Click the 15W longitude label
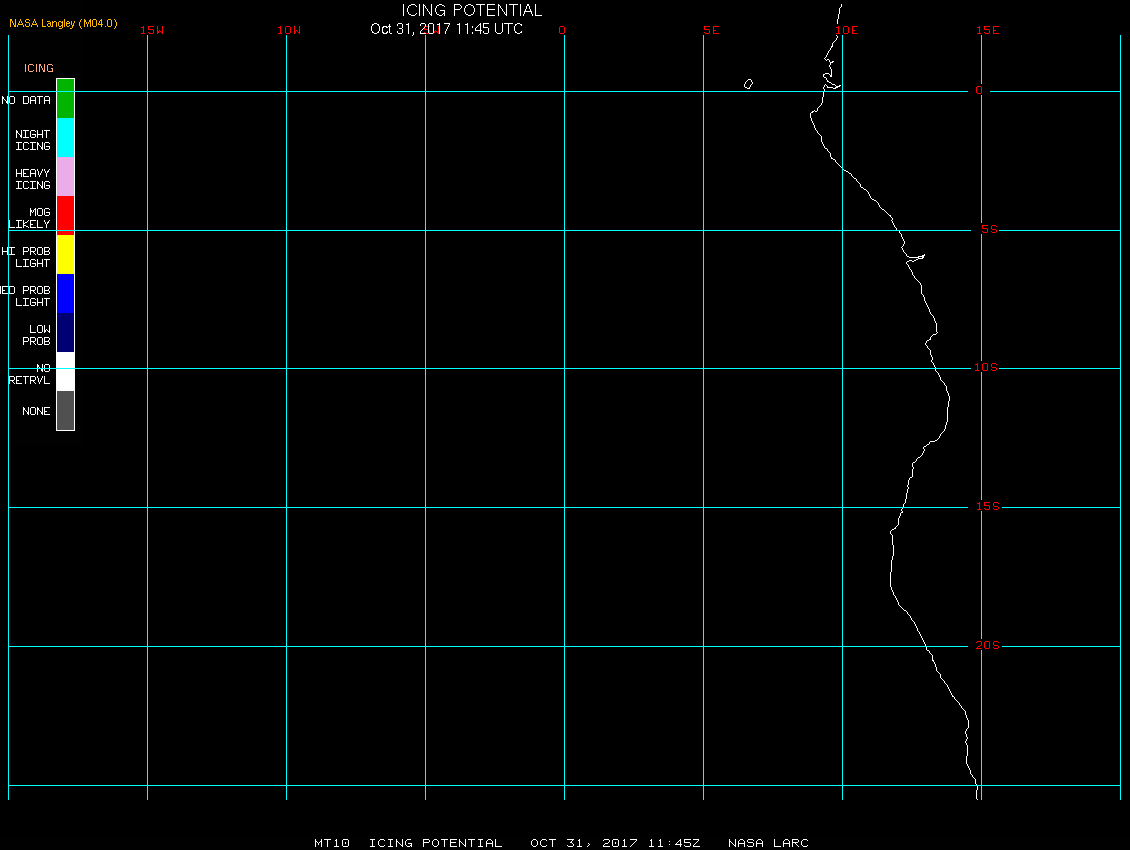This screenshot has height=850, width=1130. pos(152,30)
